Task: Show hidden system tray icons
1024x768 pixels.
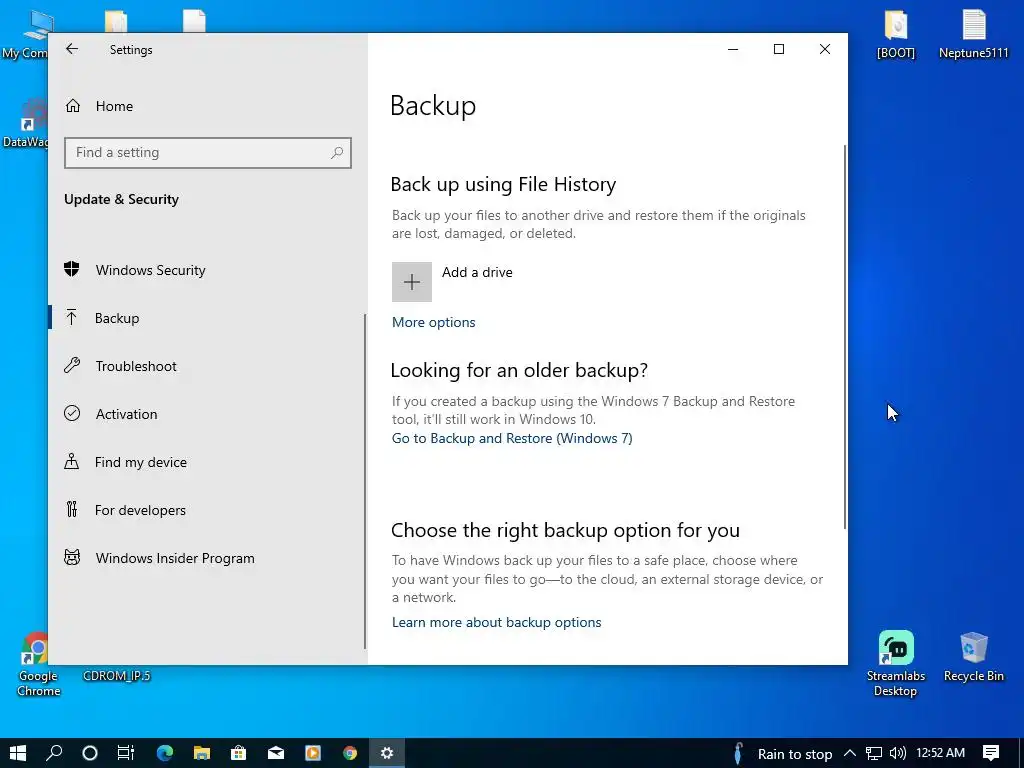Action: (850, 753)
